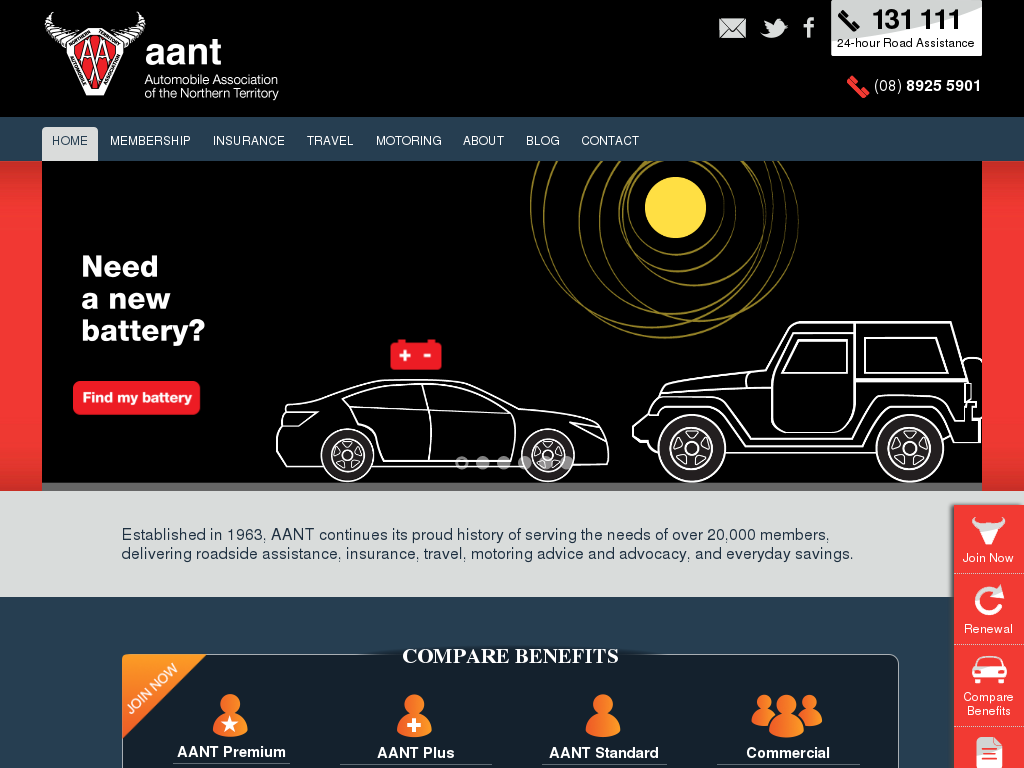Click the orange JOIN NOW corner ribbon
This screenshot has height=768, width=1024.
154,686
